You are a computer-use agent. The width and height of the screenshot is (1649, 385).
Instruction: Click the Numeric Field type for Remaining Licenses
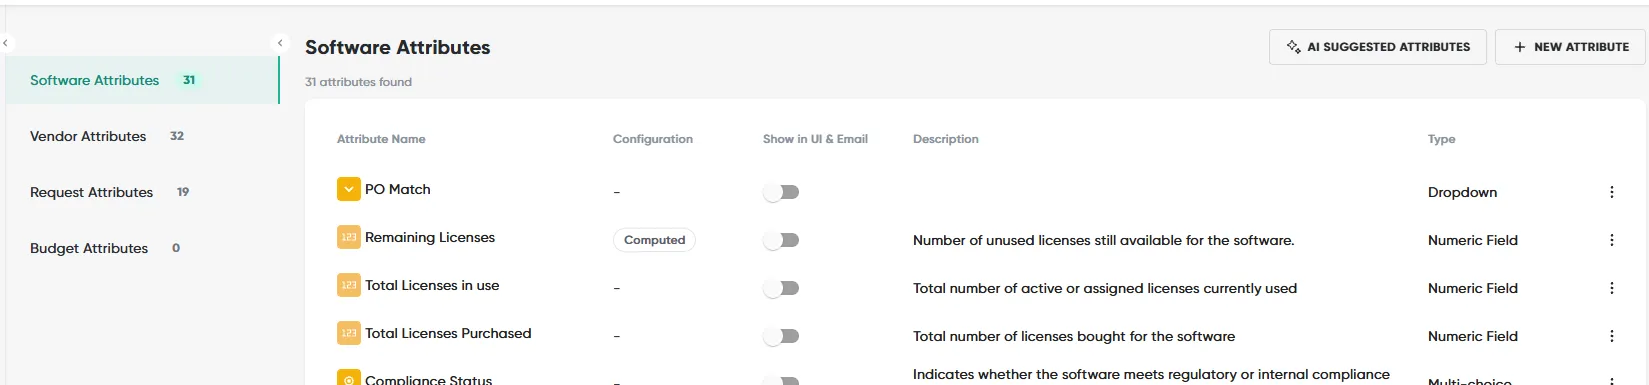point(1473,240)
